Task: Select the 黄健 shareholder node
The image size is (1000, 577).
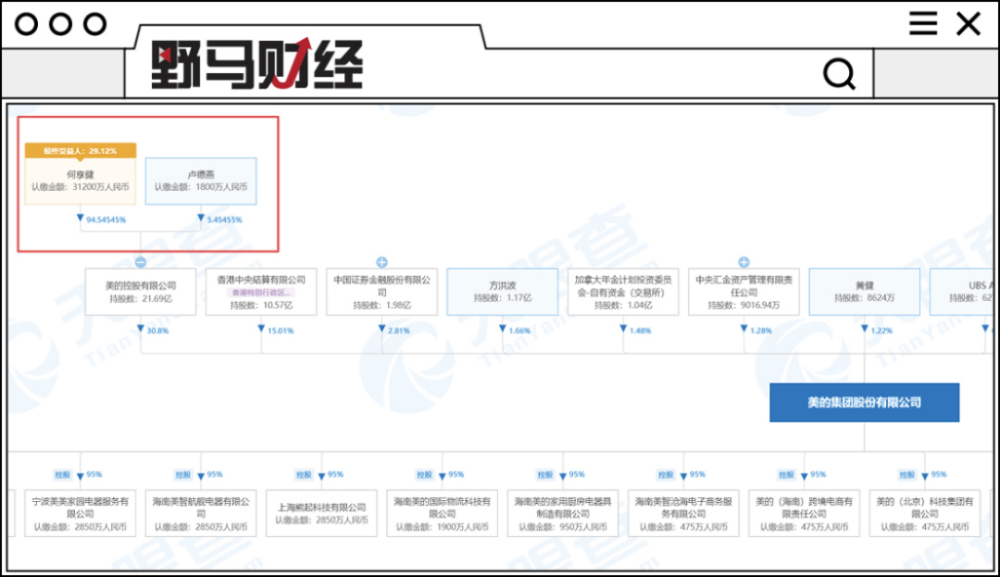Action: (x=865, y=292)
